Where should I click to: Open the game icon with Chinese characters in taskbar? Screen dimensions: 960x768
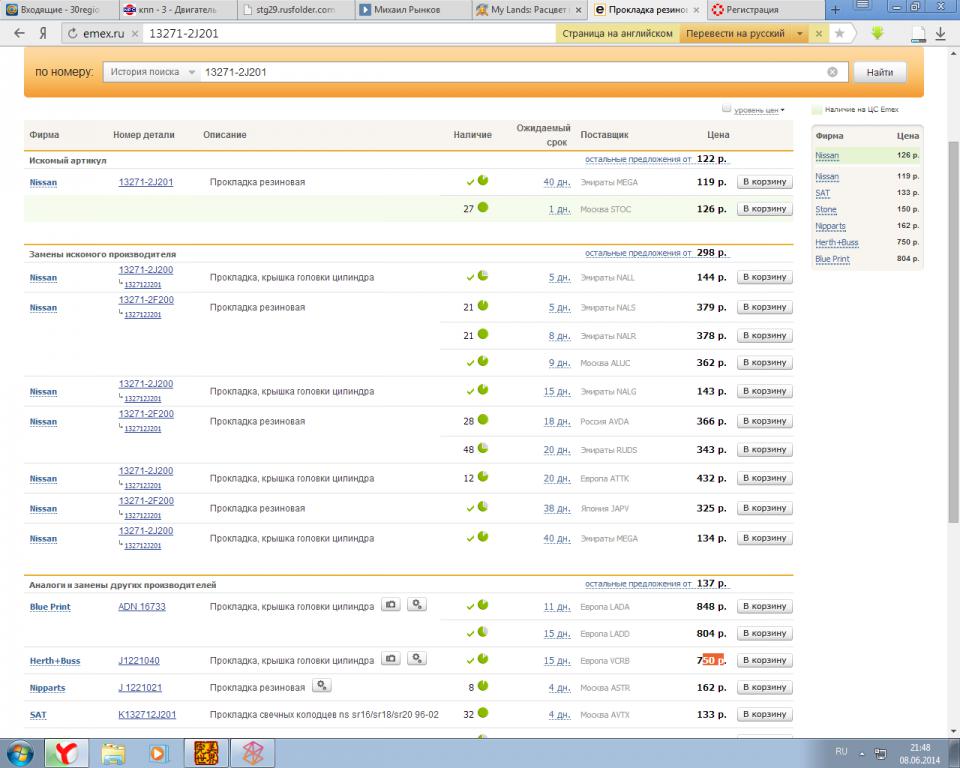click(206, 753)
